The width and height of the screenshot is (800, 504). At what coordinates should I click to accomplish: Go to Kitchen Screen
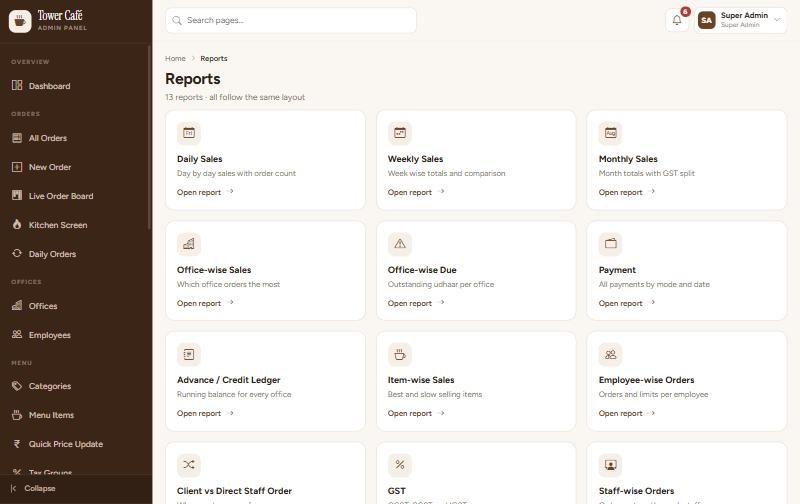pyautogui.click(x=75, y=225)
